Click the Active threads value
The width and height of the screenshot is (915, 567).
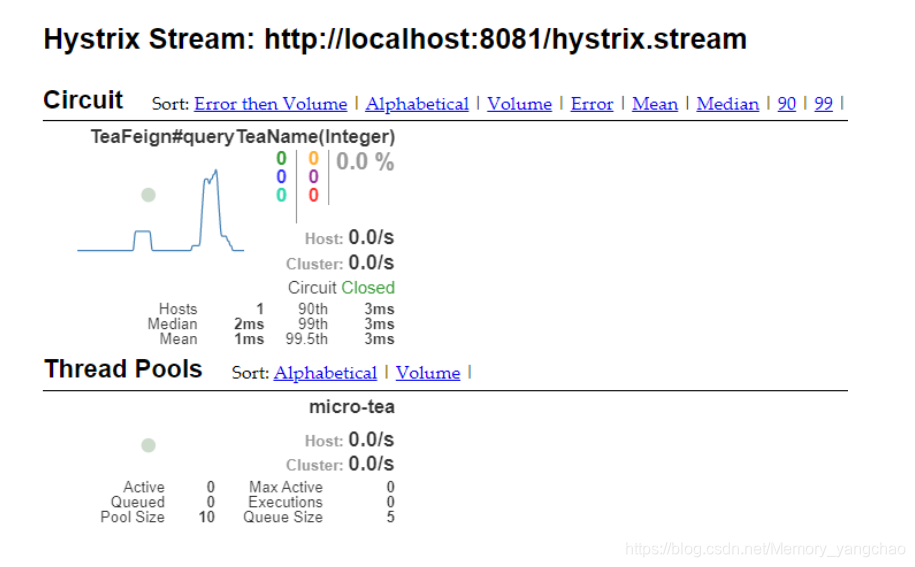tap(211, 486)
